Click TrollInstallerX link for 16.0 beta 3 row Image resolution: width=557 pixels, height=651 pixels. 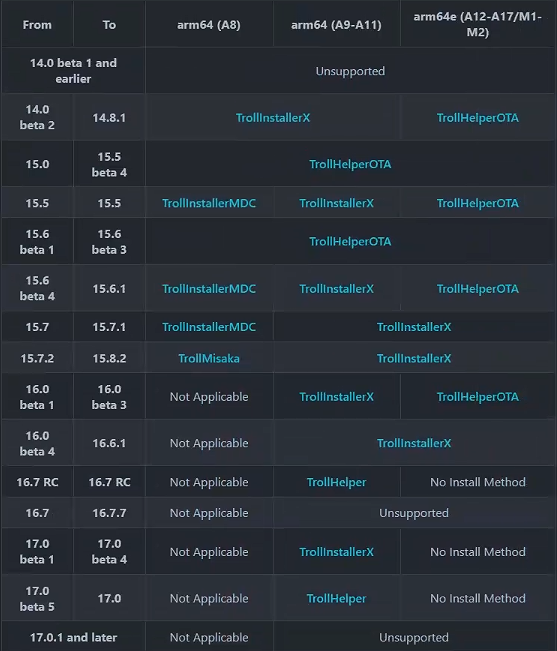[336, 397]
